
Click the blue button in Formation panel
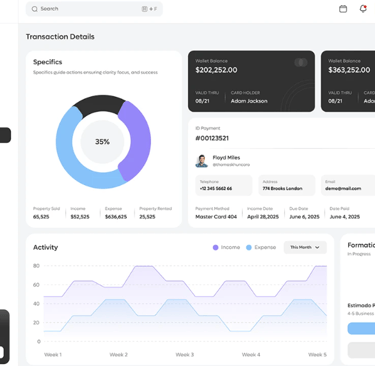(361, 328)
